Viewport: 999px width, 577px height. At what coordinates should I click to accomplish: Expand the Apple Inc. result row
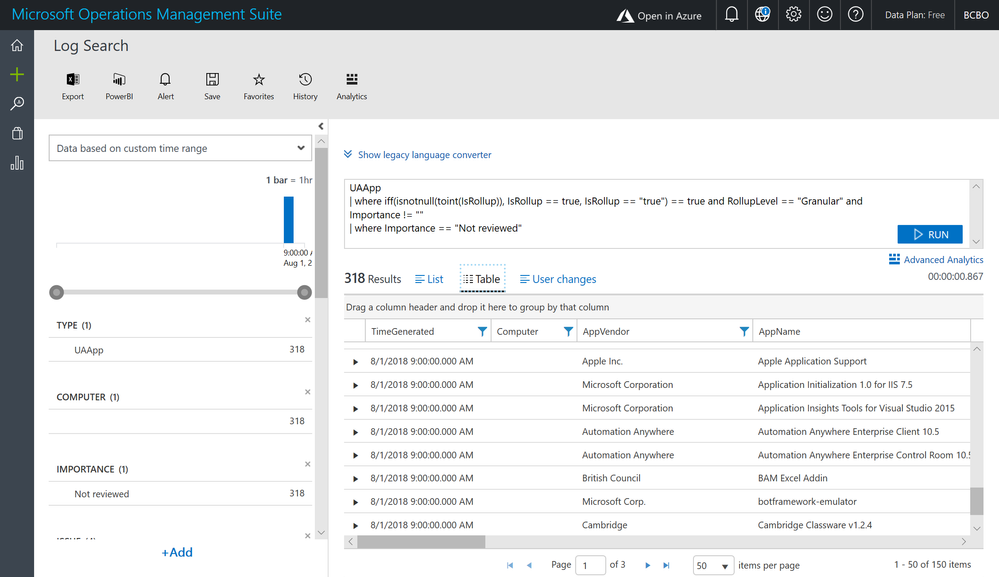tap(355, 362)
